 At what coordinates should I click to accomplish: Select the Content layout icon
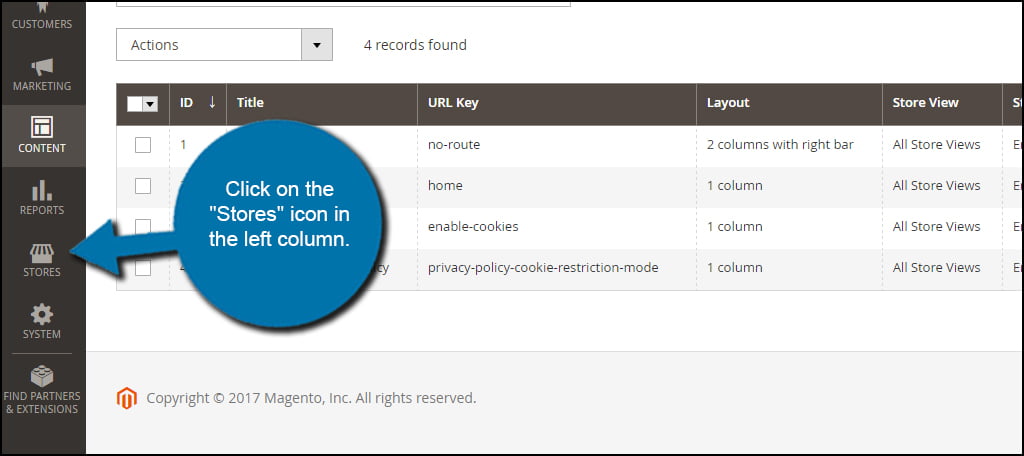coord(42,127)
